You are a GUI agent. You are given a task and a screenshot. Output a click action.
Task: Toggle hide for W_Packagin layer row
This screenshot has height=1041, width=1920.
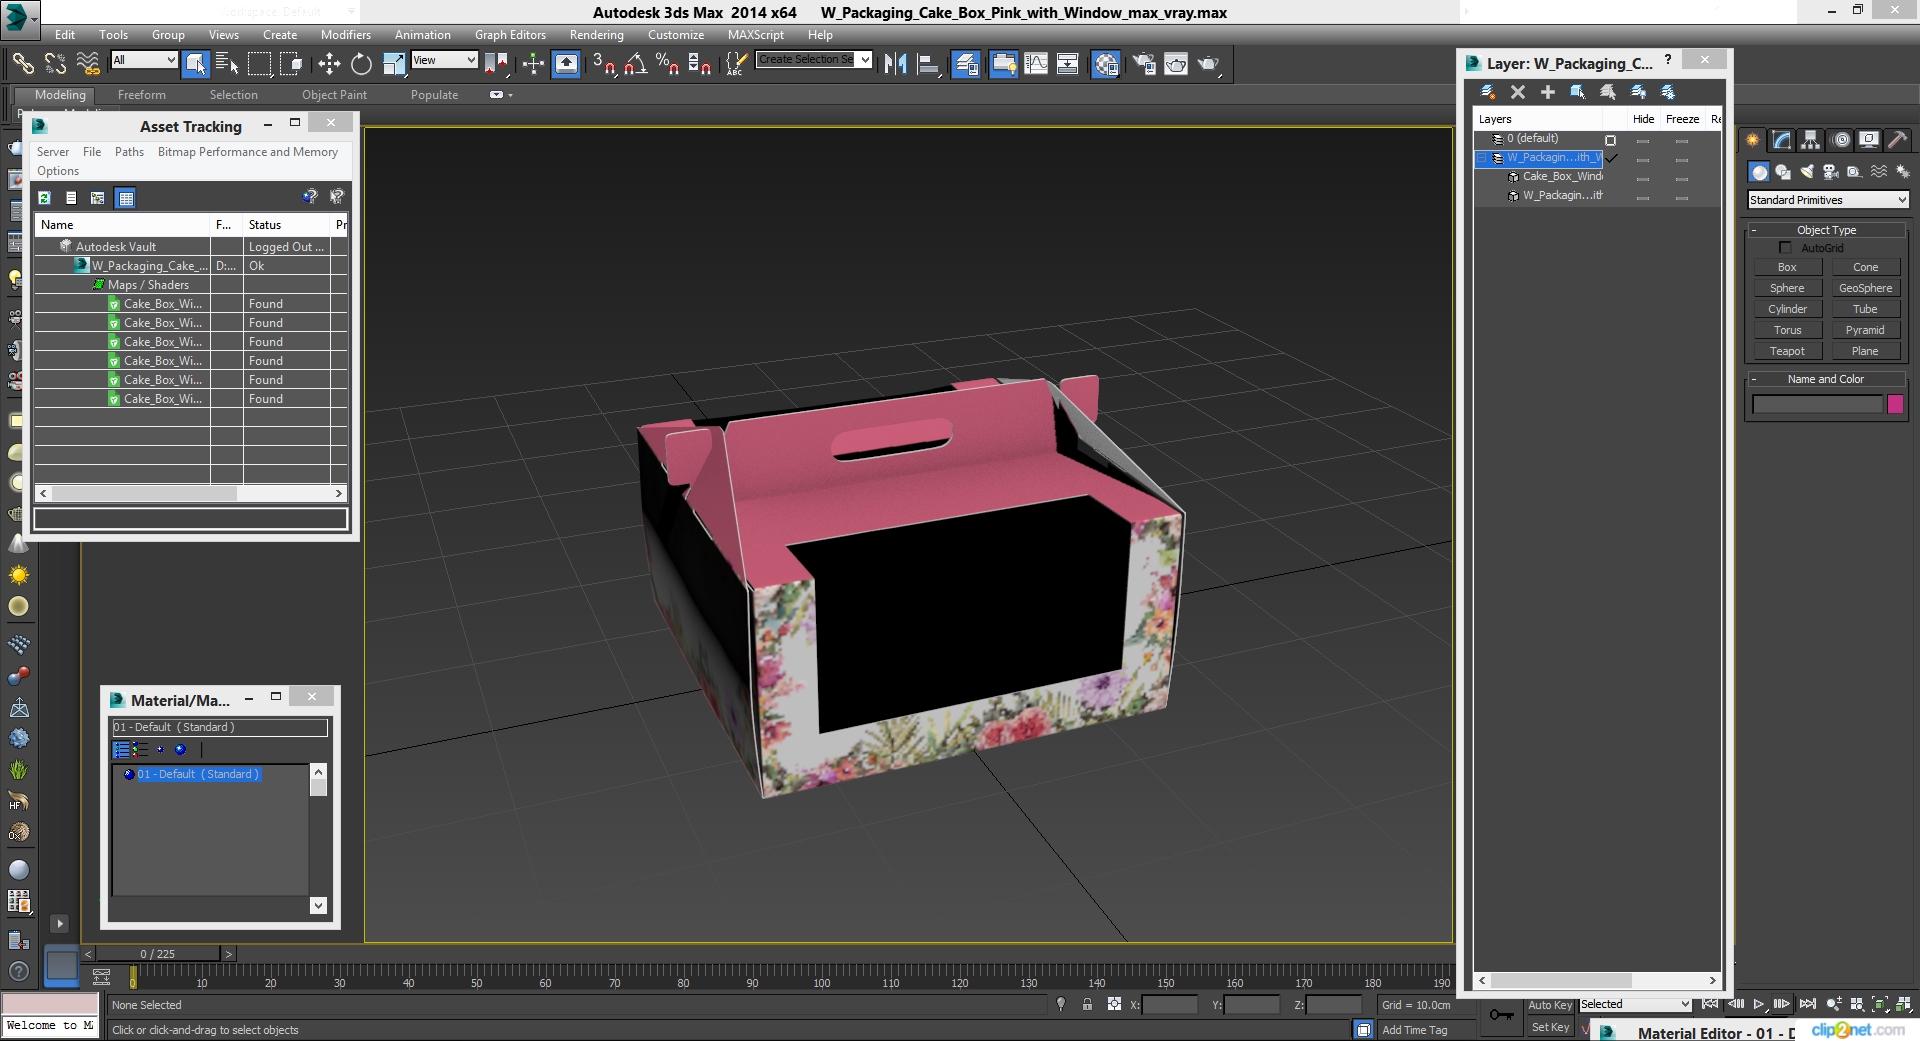[x=1643, y=158]
